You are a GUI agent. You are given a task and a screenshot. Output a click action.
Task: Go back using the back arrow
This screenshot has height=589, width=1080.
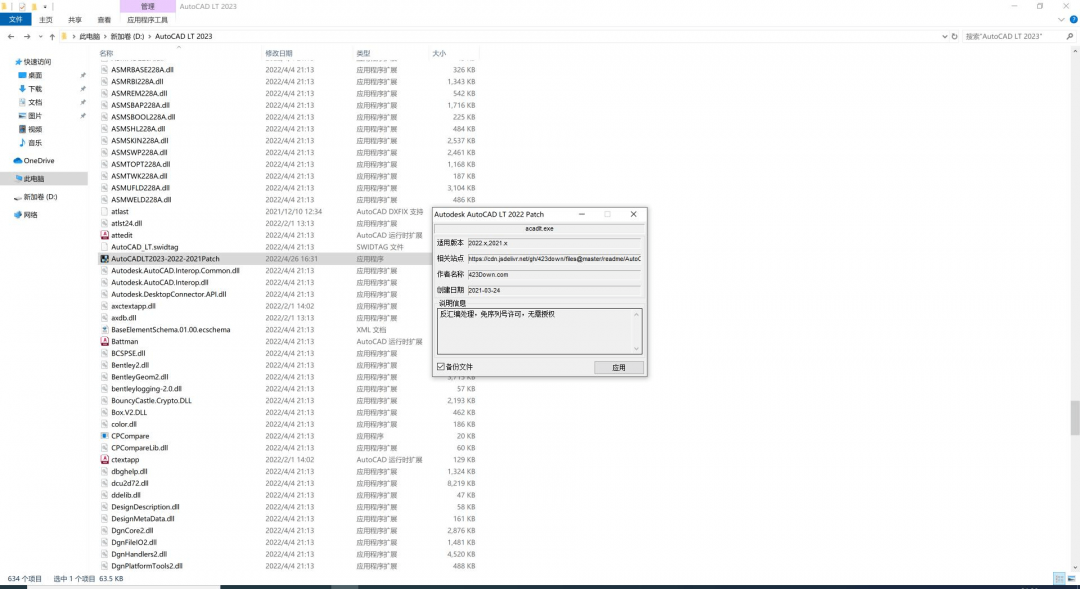(11, 36)
